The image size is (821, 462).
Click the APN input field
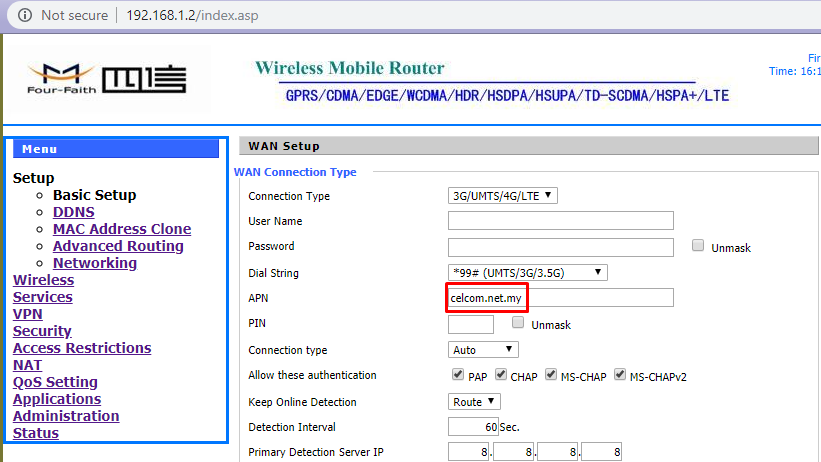(x=560, y=298)
